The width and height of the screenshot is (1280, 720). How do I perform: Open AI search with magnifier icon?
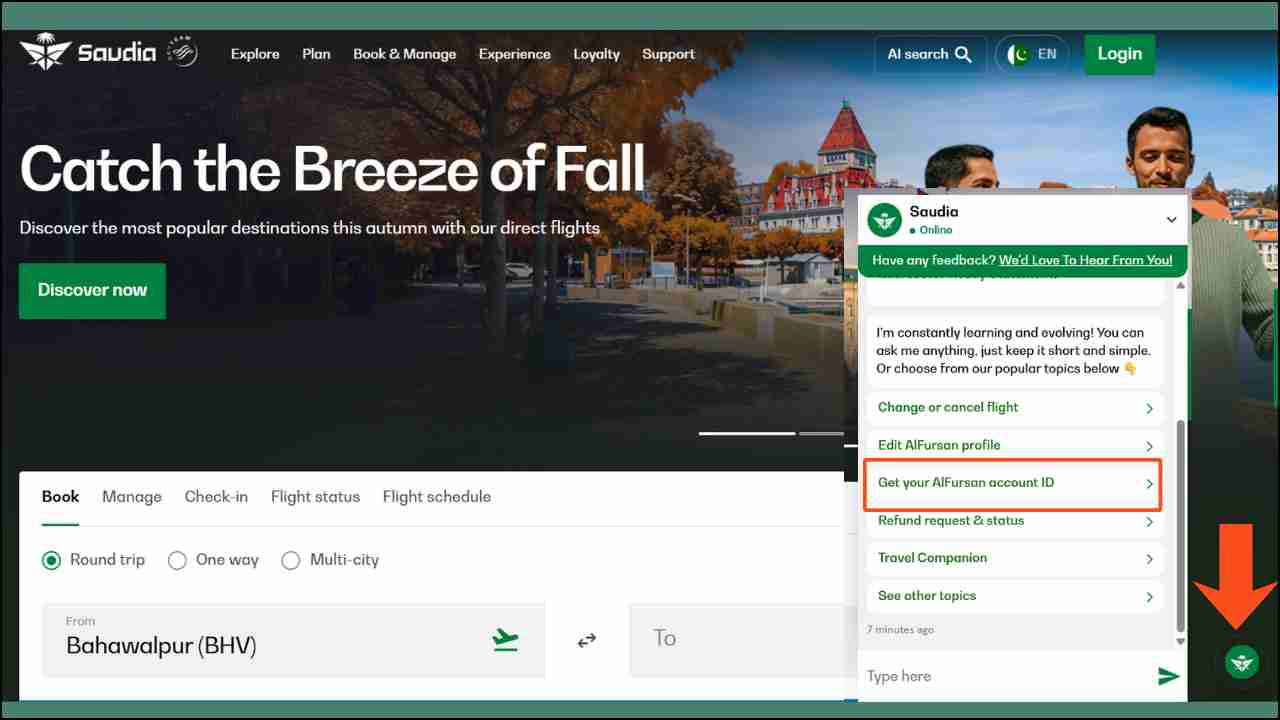(929, 54)
